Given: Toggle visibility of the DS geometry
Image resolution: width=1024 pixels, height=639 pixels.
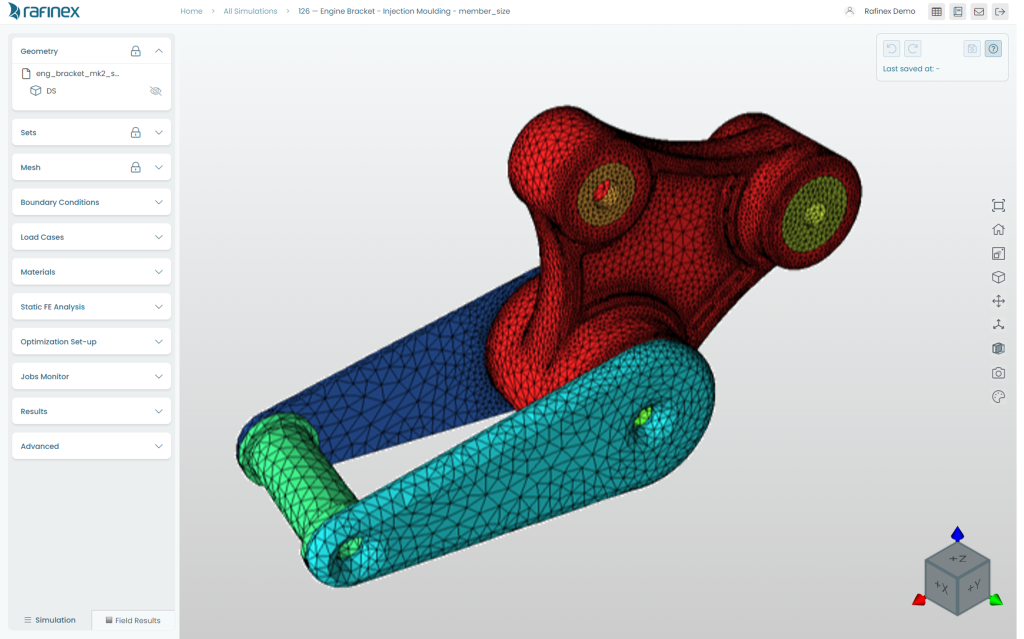Looking at the screenshot, I should click(155, 90).
